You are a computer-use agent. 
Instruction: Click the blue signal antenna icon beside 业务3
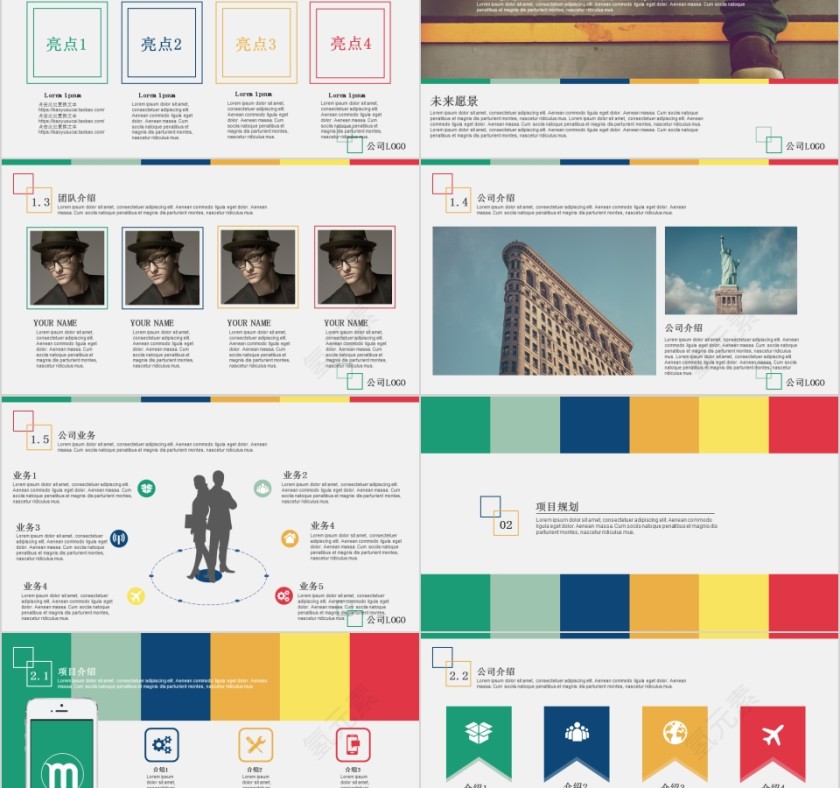tap(119, 538)
